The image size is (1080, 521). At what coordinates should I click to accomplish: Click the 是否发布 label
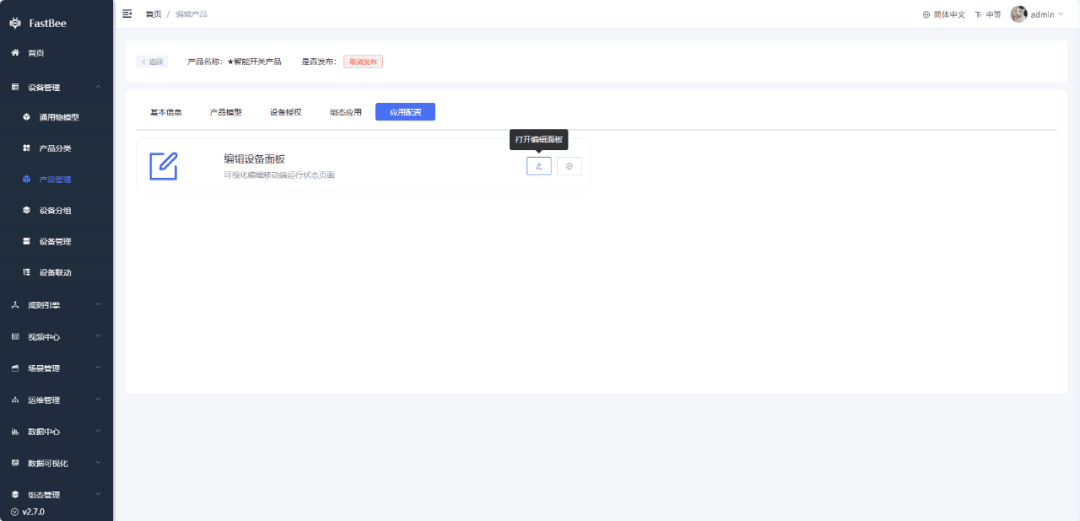pyautogui.click(x=320, y=61)
